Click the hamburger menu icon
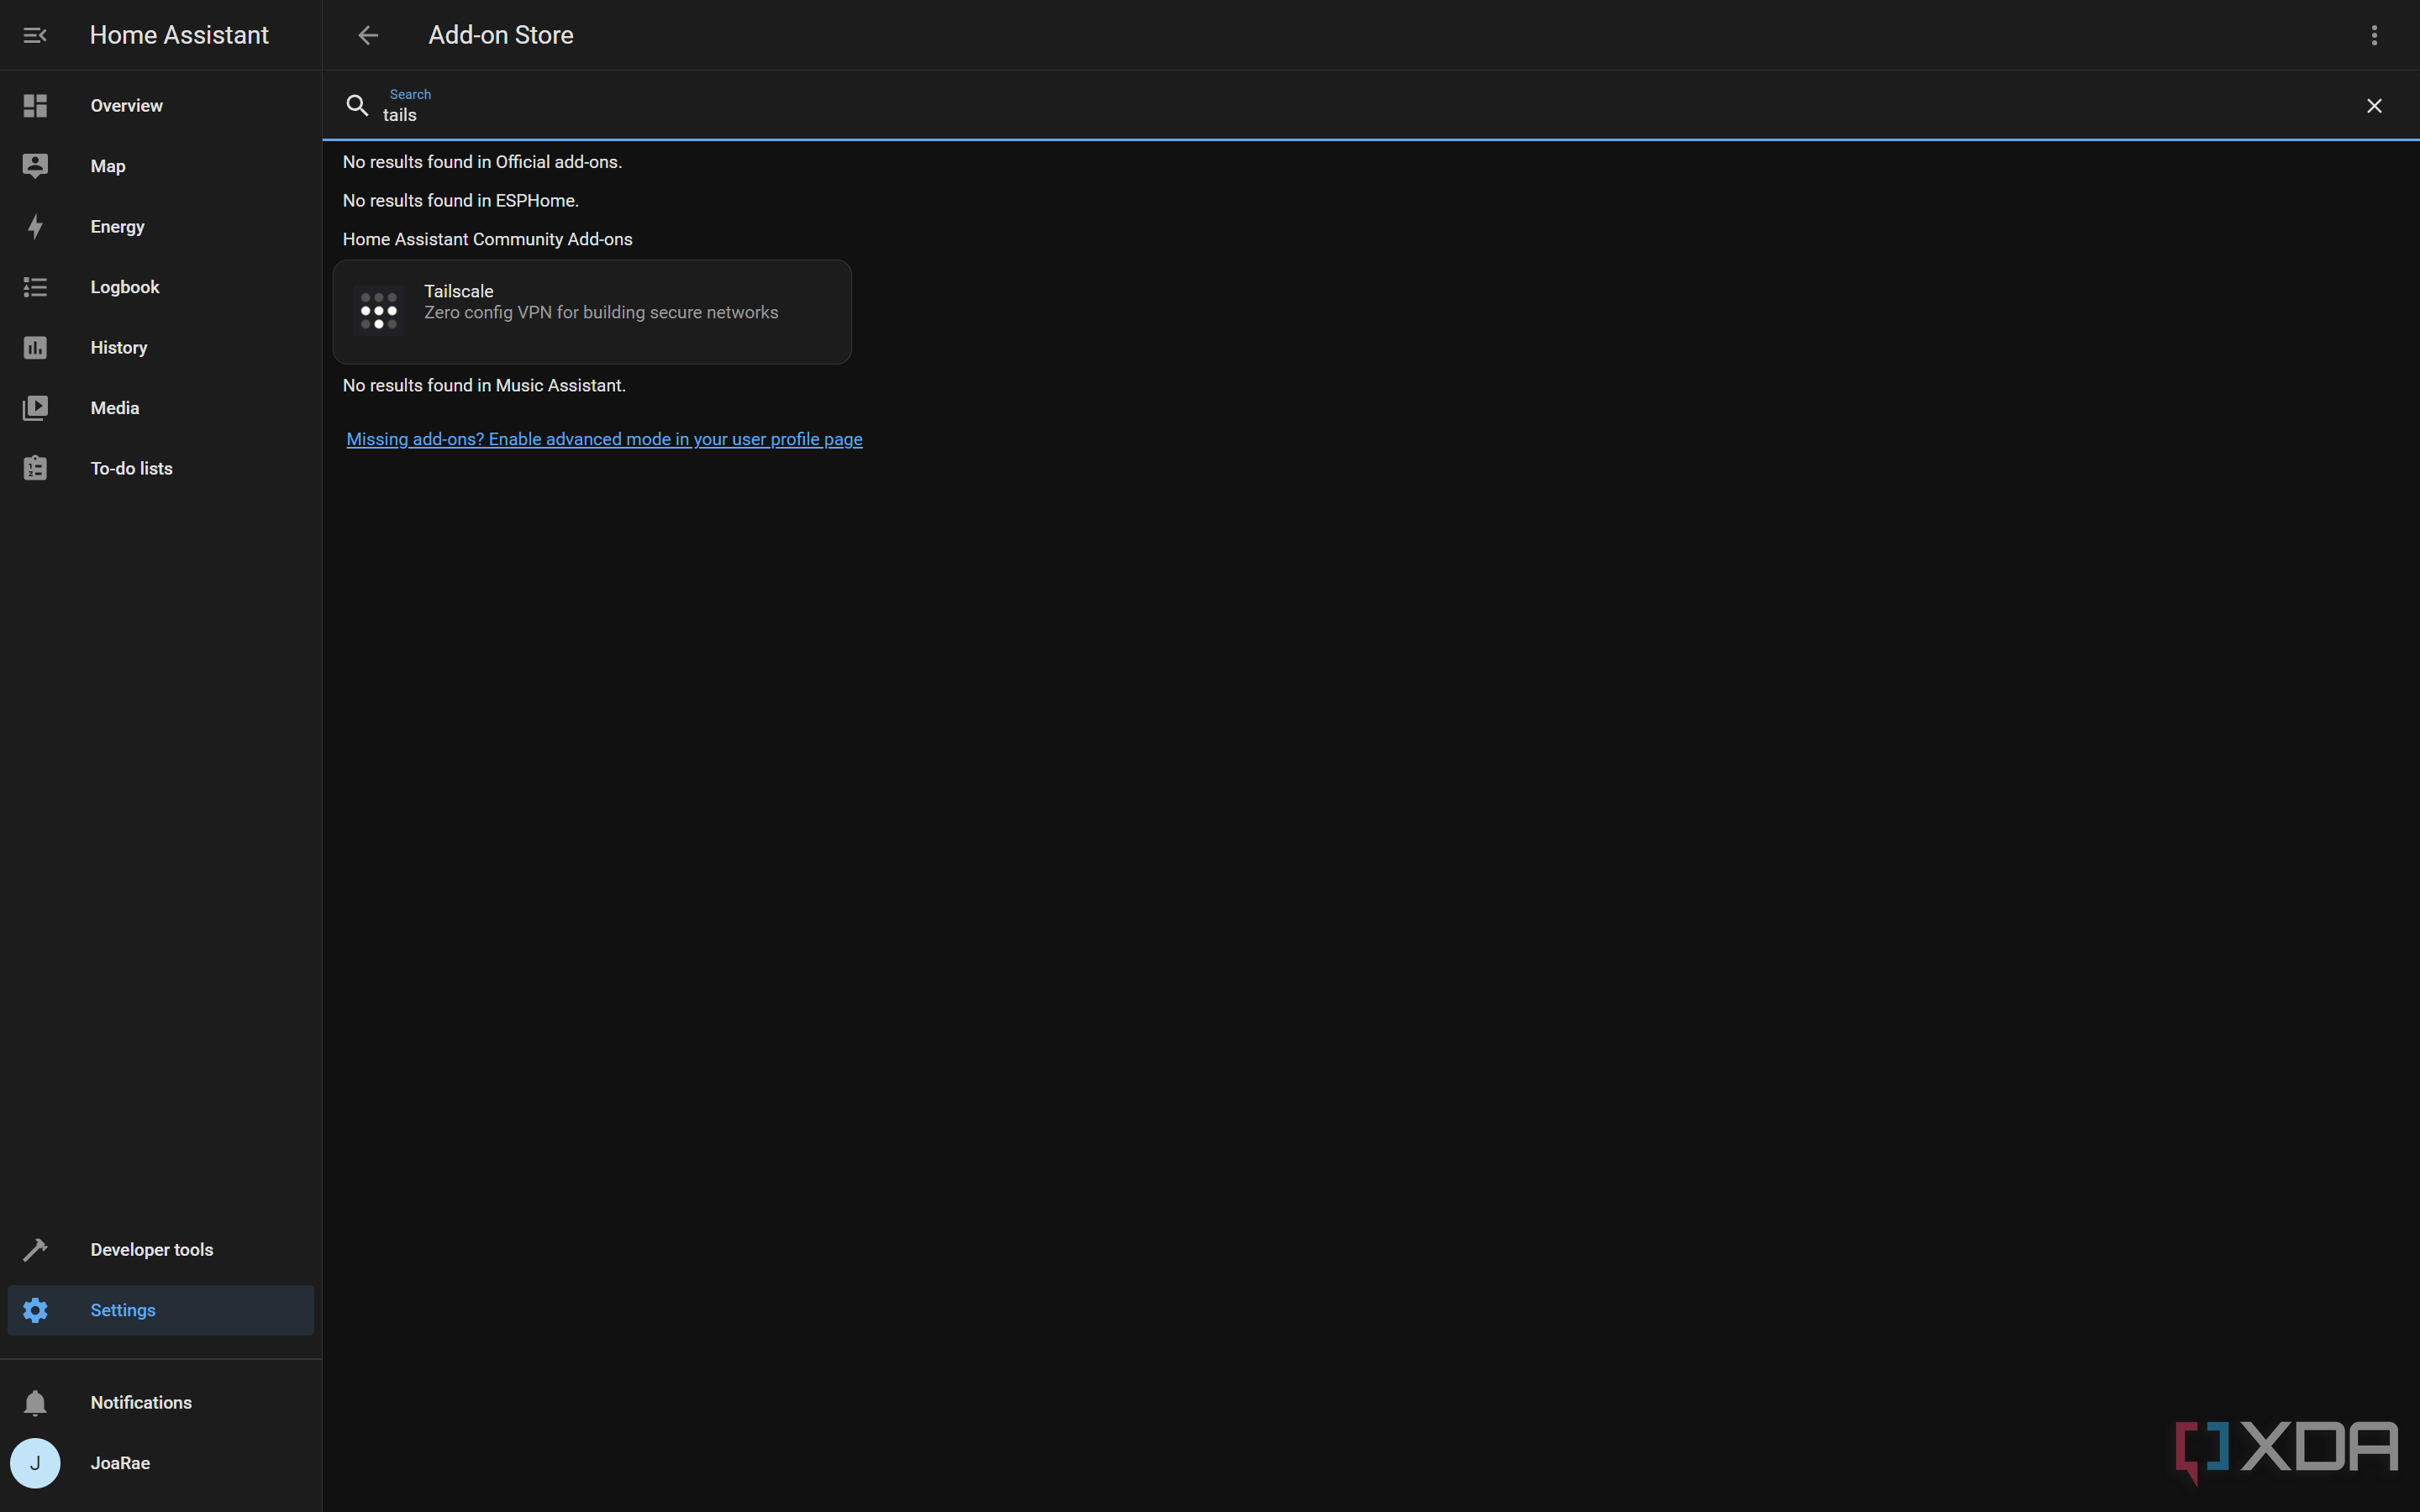 click(x=34, y=34)
